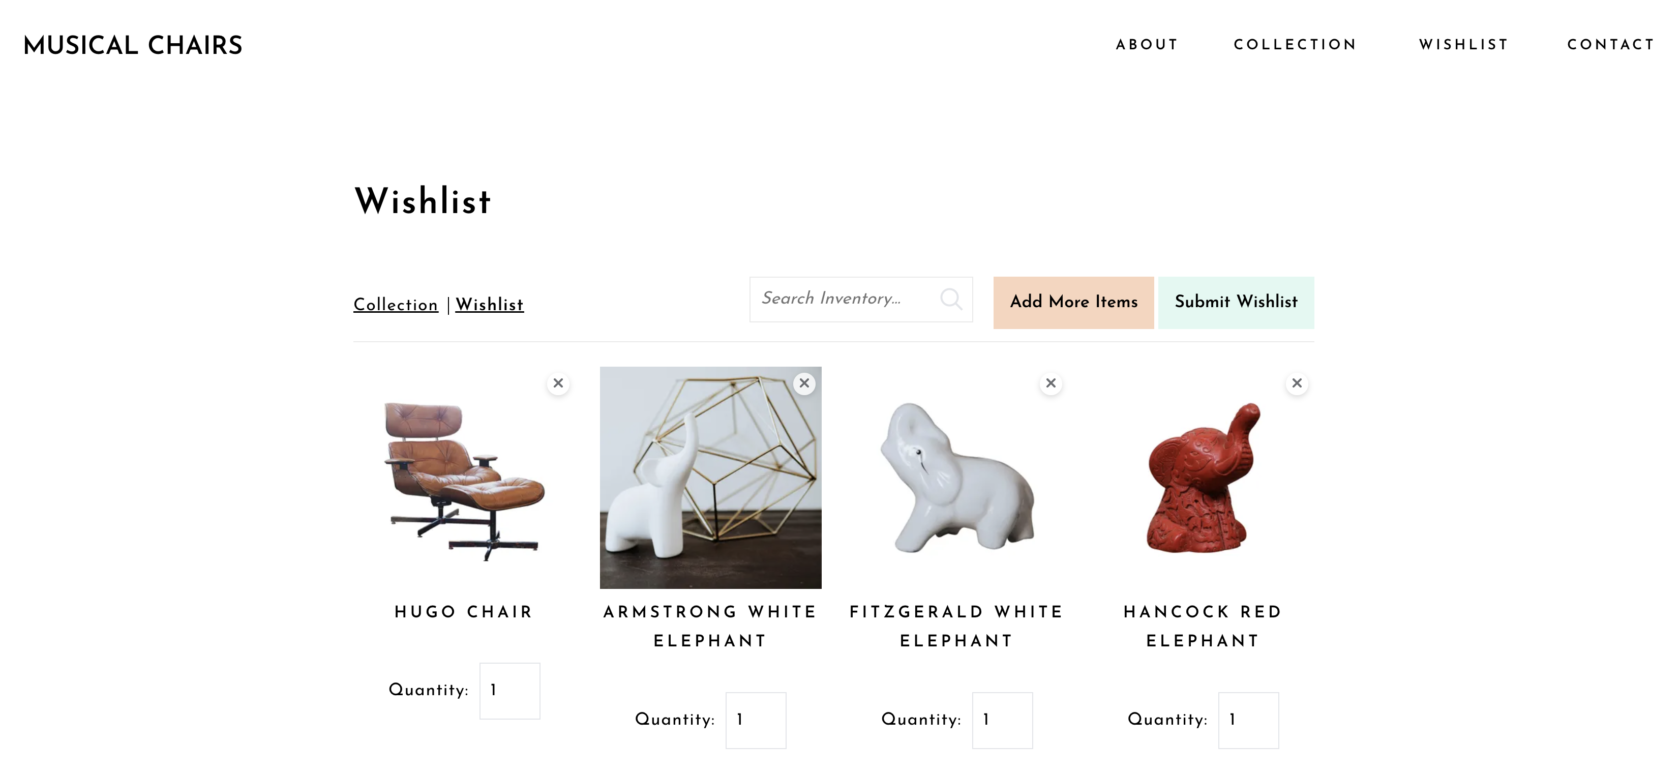Viewport: 1680px width, 773px height.
Task: Select Armstrong White Elephant quantity field
Action: point(756,720)
